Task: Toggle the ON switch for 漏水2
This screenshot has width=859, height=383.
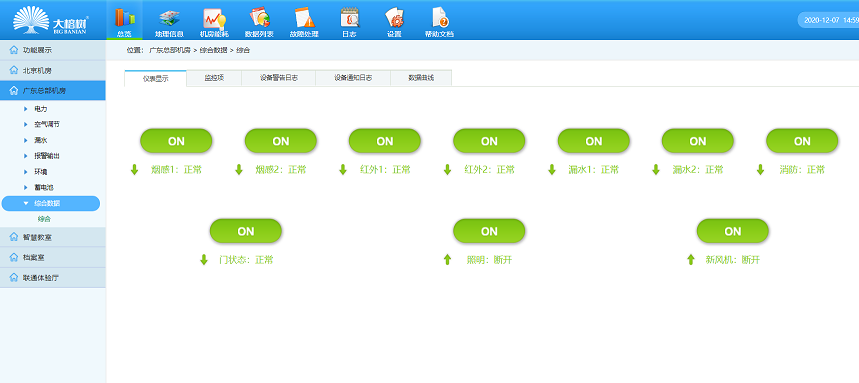Action: click(697, 141)
